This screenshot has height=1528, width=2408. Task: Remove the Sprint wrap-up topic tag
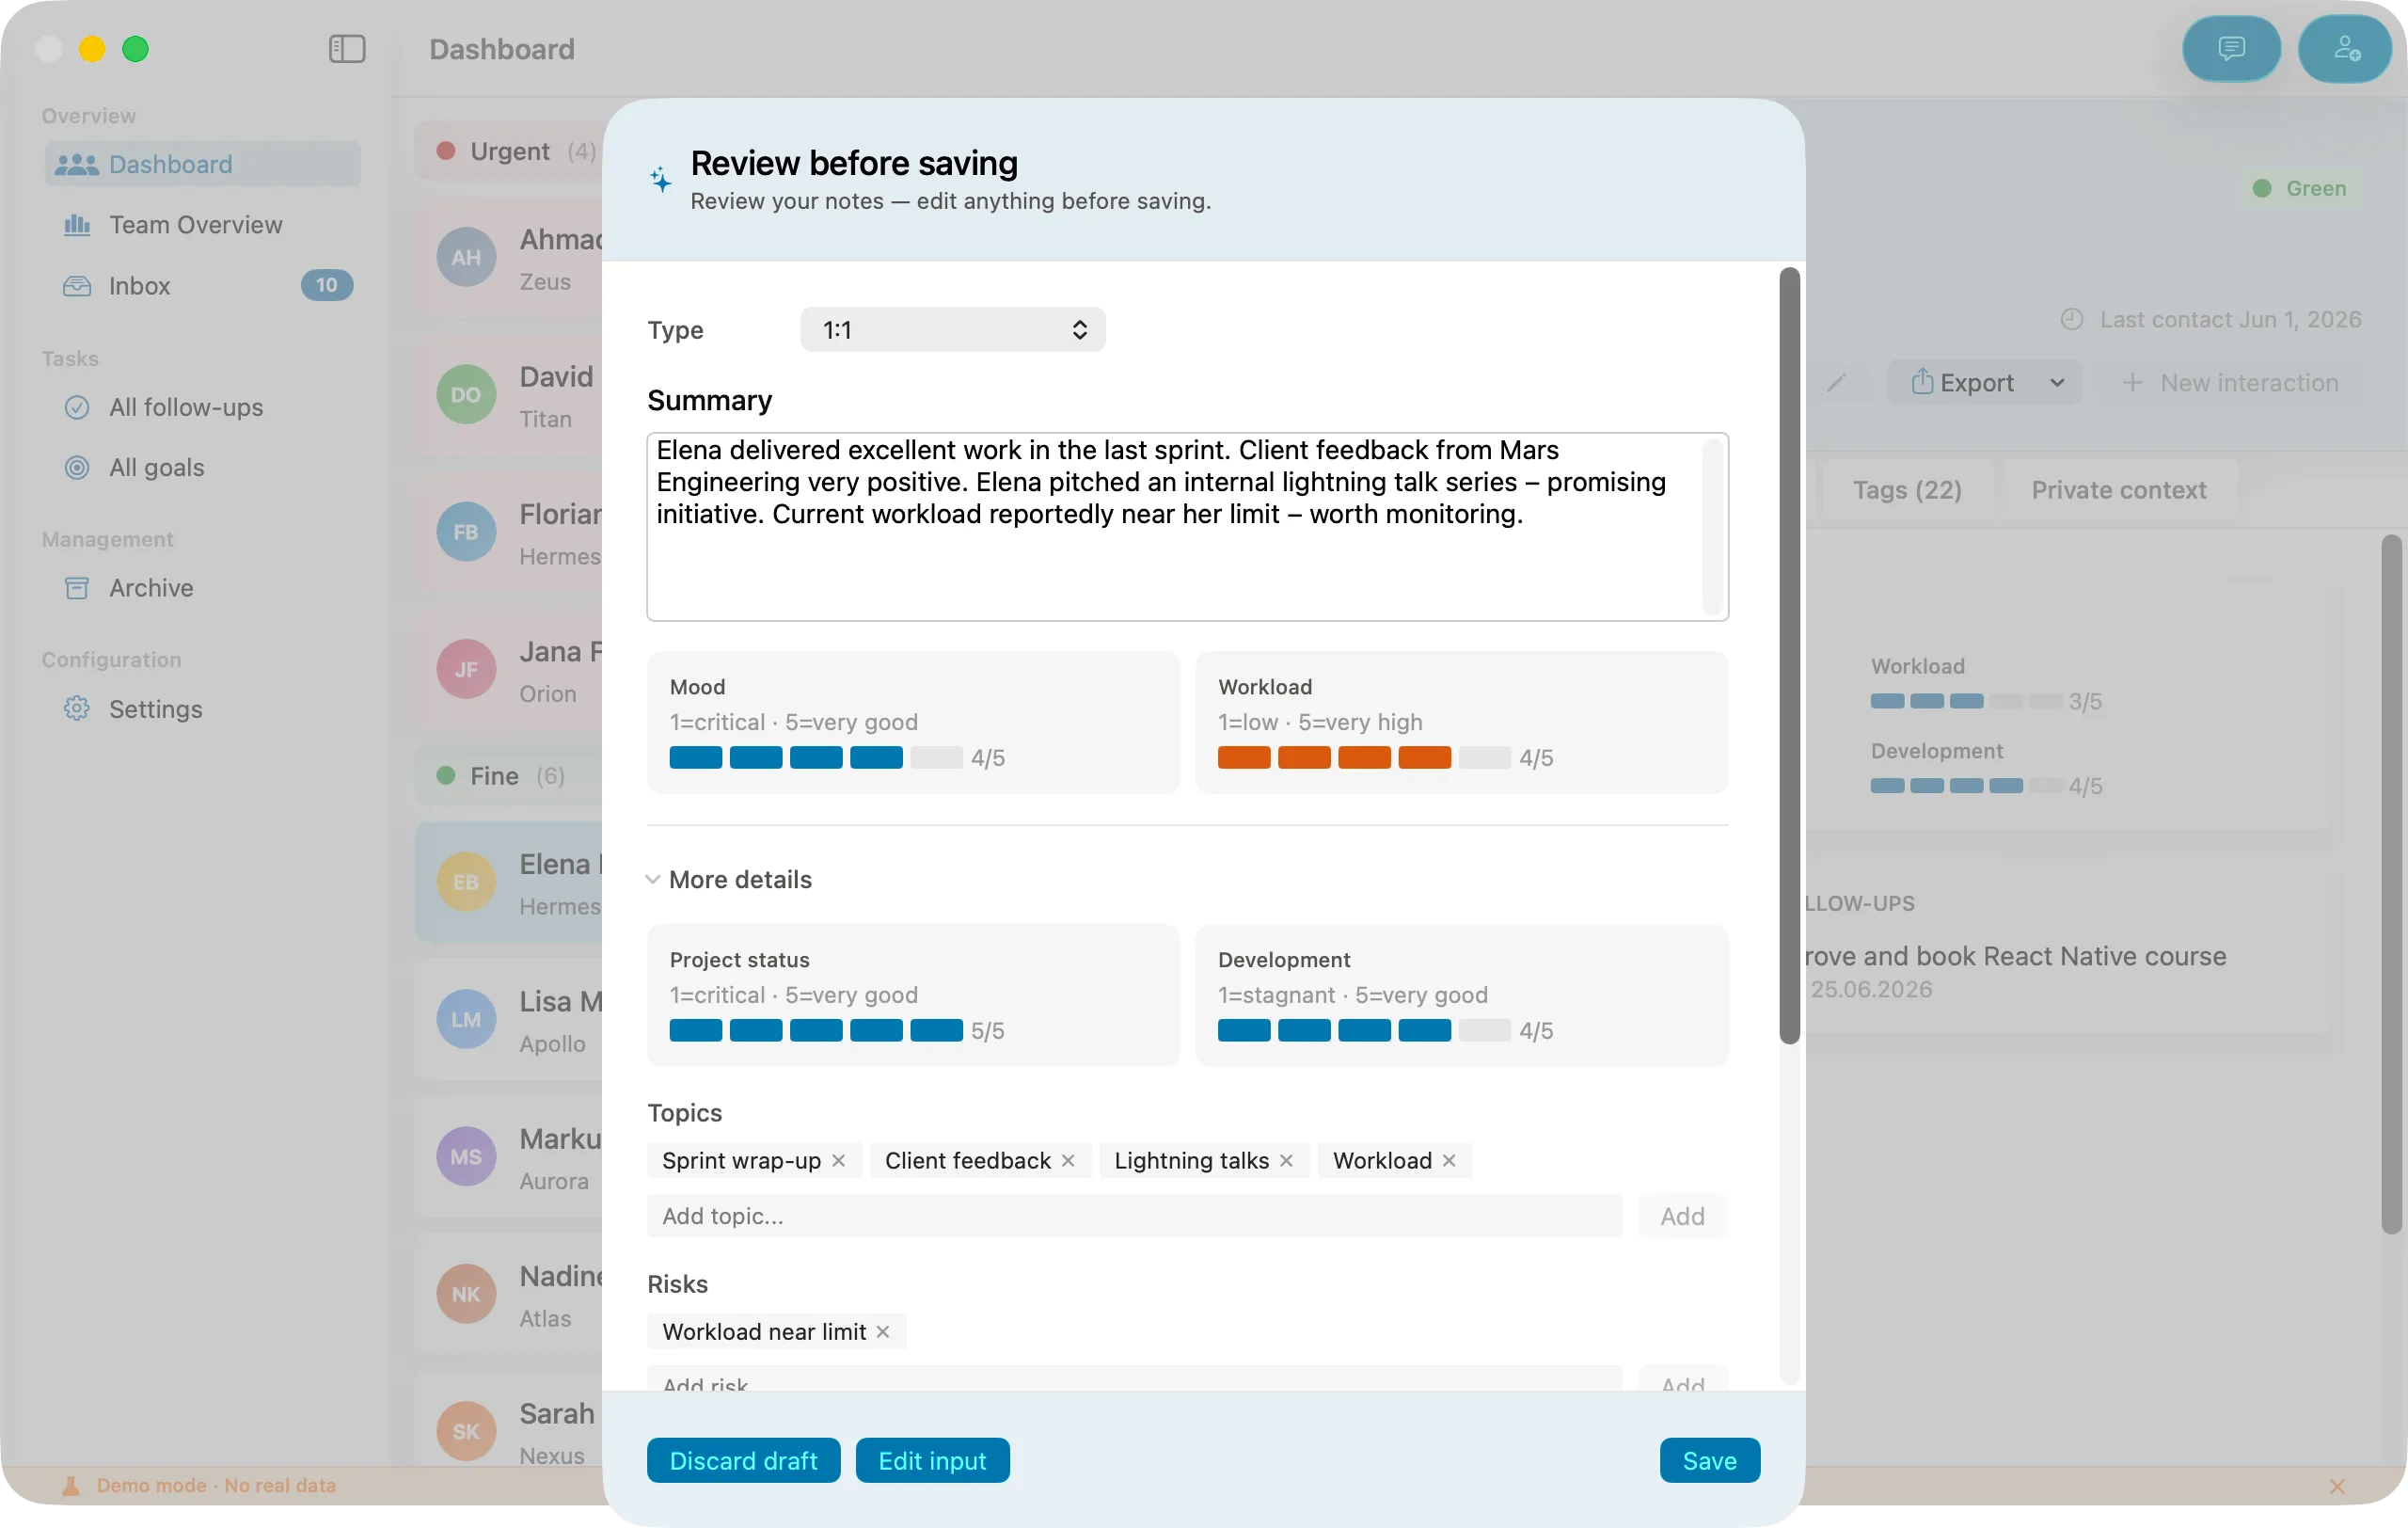click(x=838, y=1160)
